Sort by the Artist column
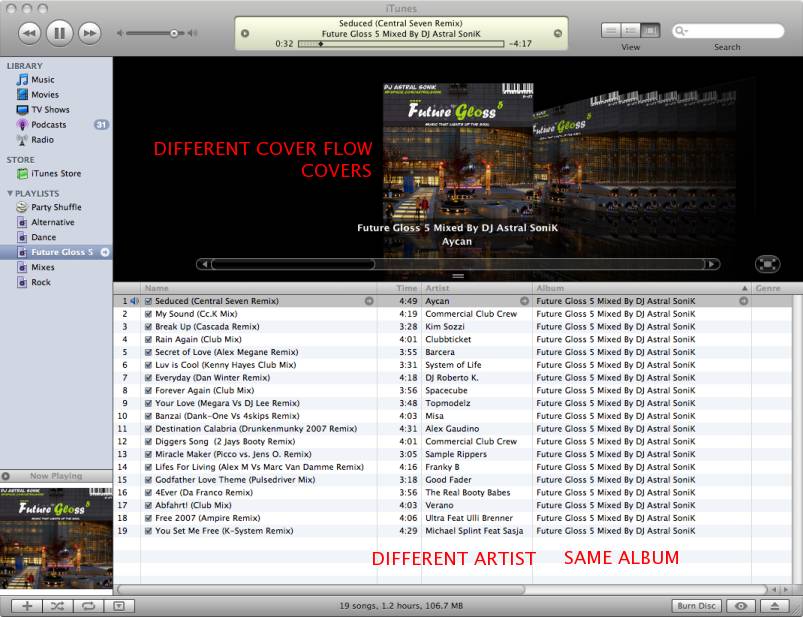 (477, 288)
